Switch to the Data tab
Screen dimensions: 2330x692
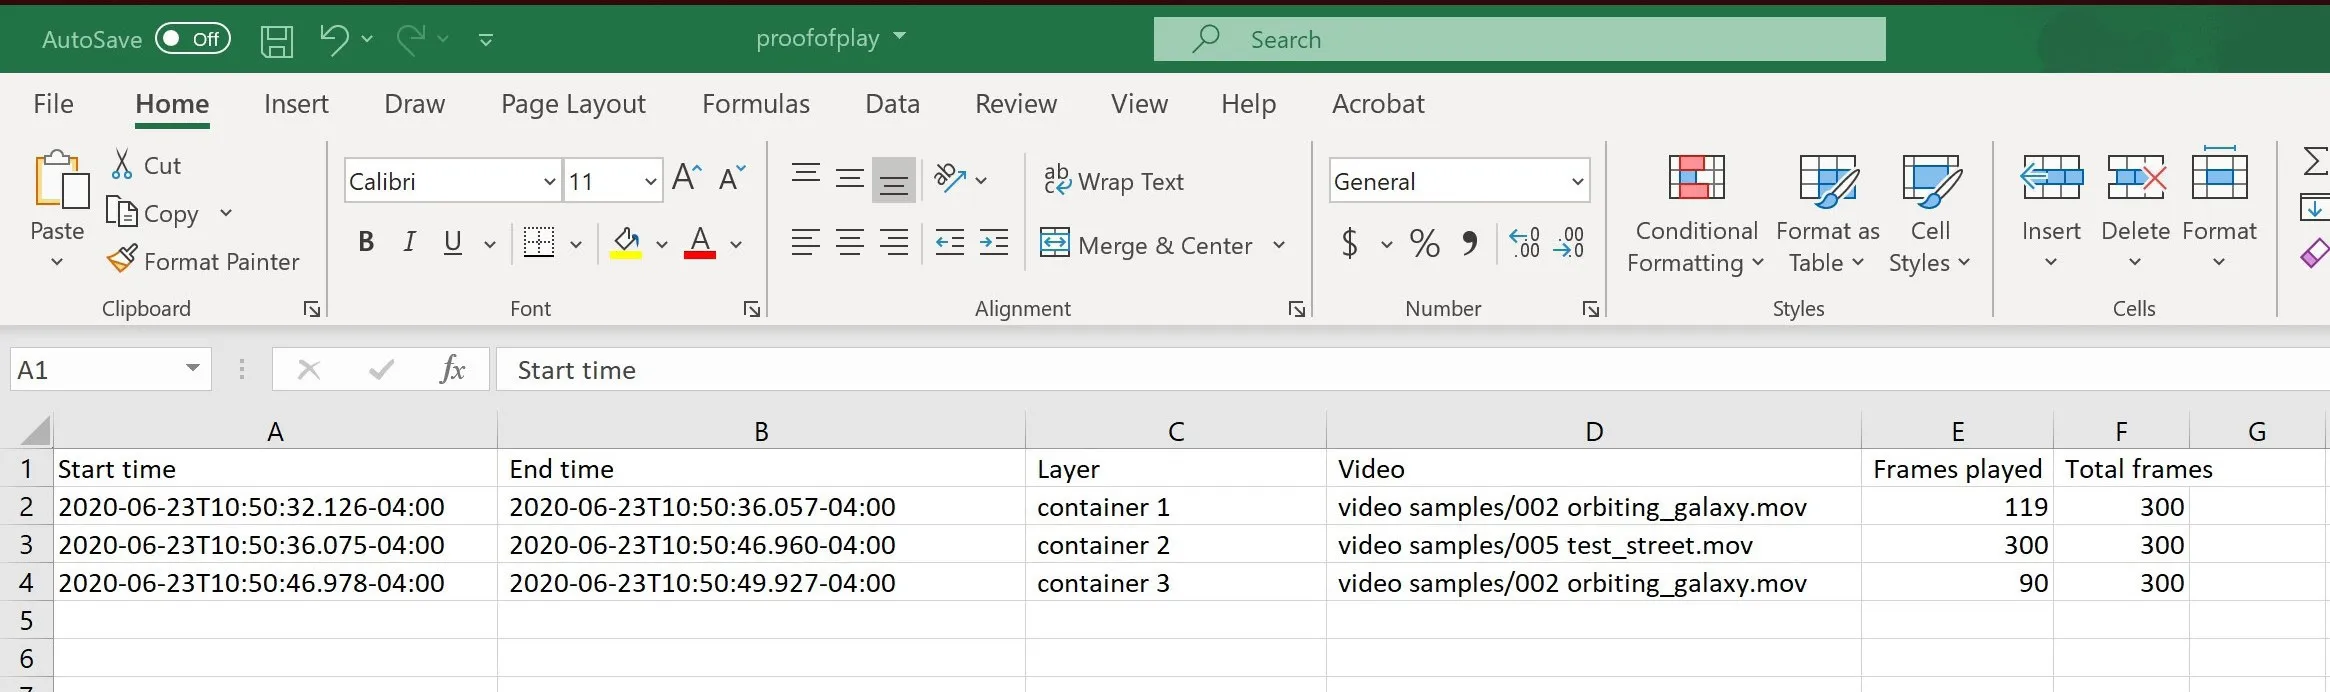(x=892, y=104)
